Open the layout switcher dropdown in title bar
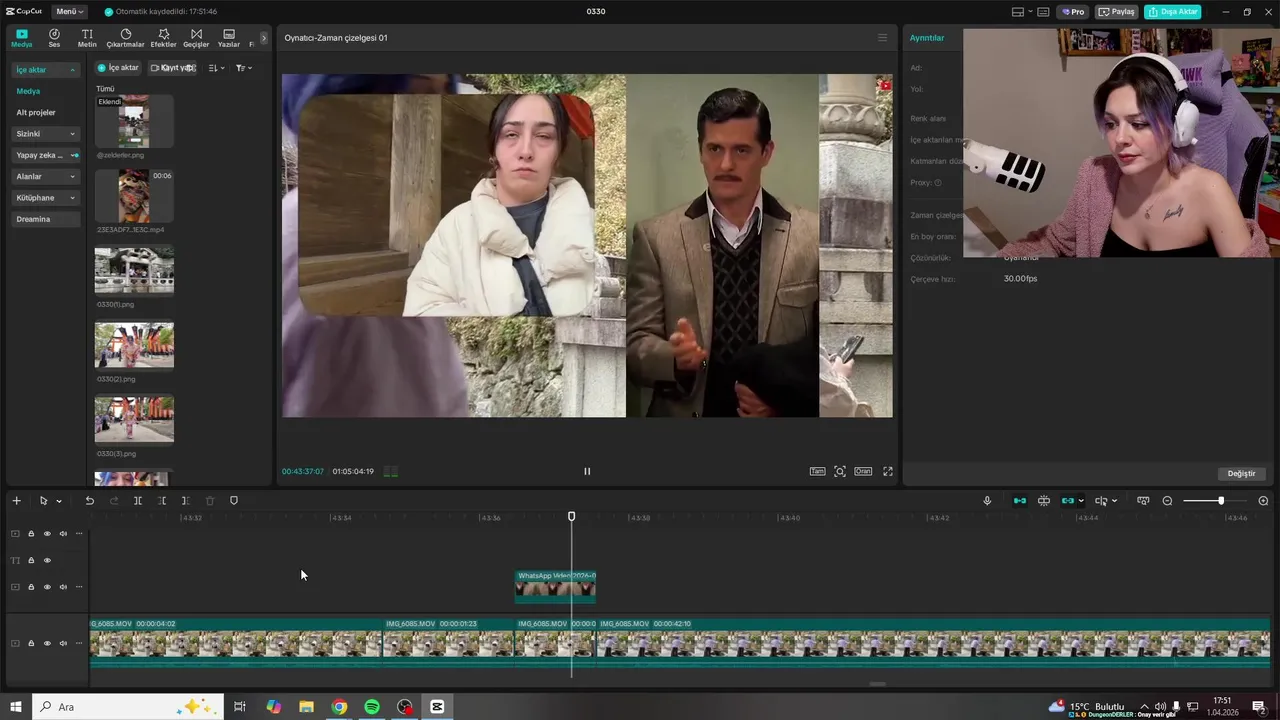The image size is (1280, 720). 1020,12
